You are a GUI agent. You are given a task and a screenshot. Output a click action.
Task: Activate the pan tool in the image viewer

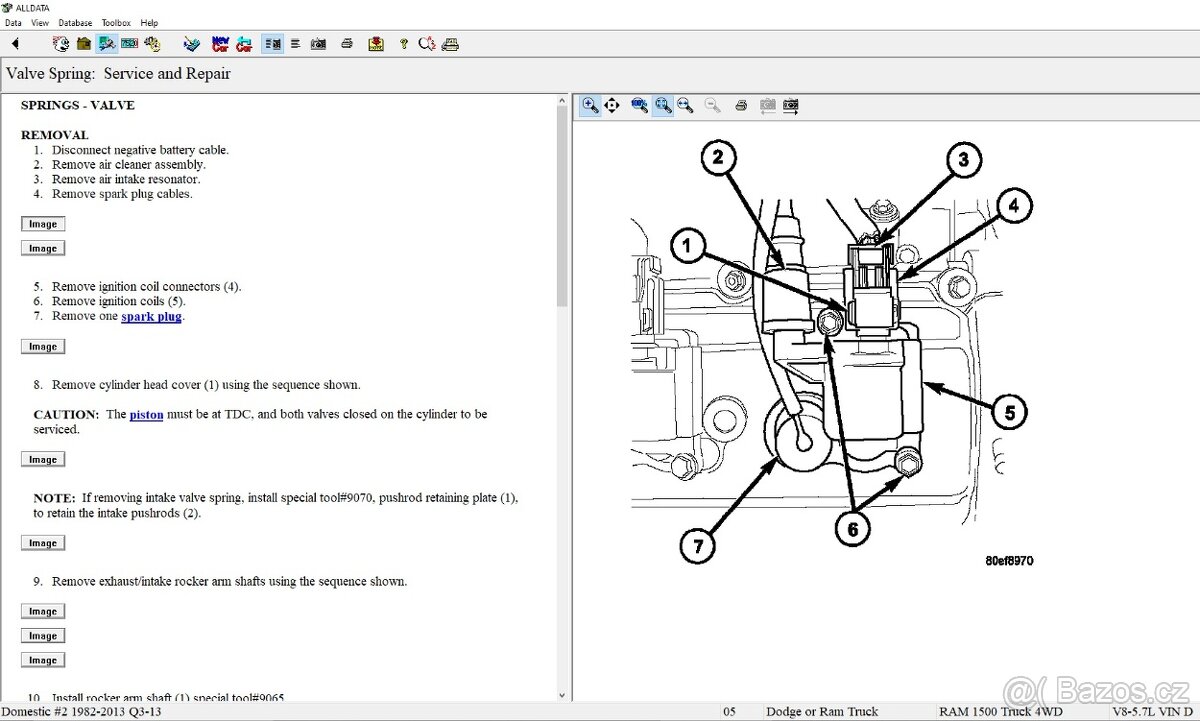coord(611,105)
